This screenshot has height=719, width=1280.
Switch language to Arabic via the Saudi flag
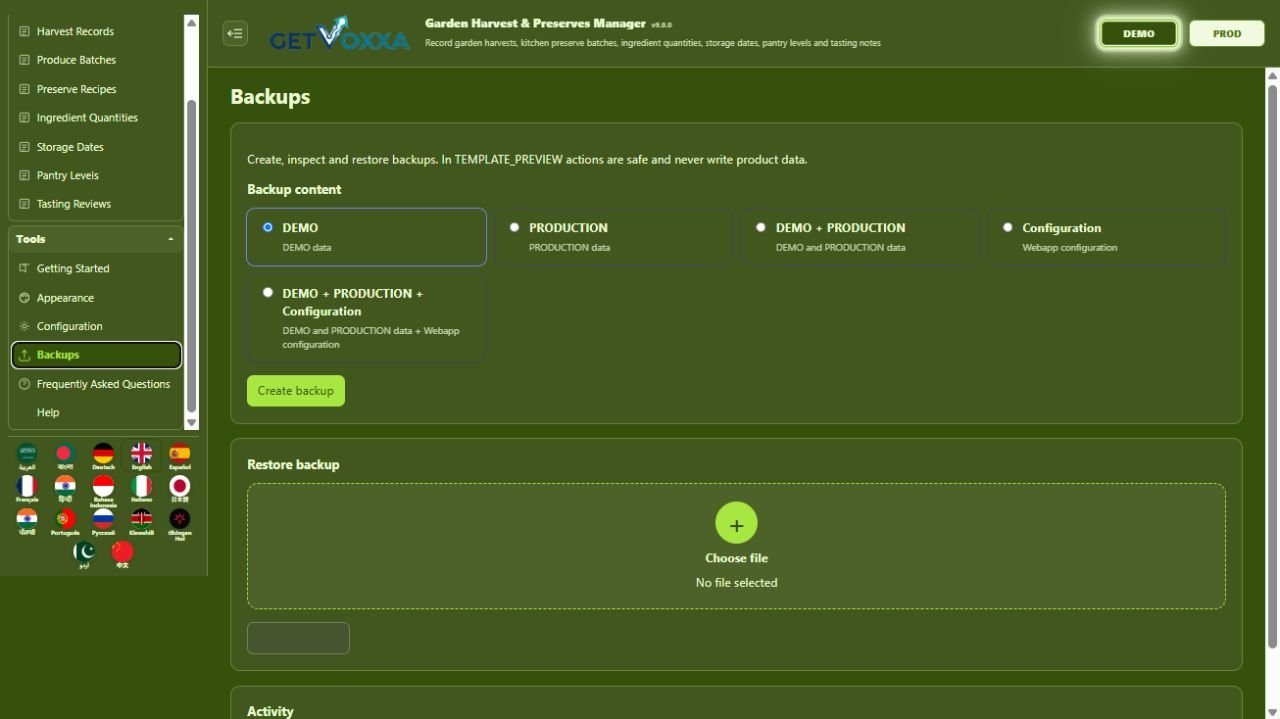click(27, 456)
